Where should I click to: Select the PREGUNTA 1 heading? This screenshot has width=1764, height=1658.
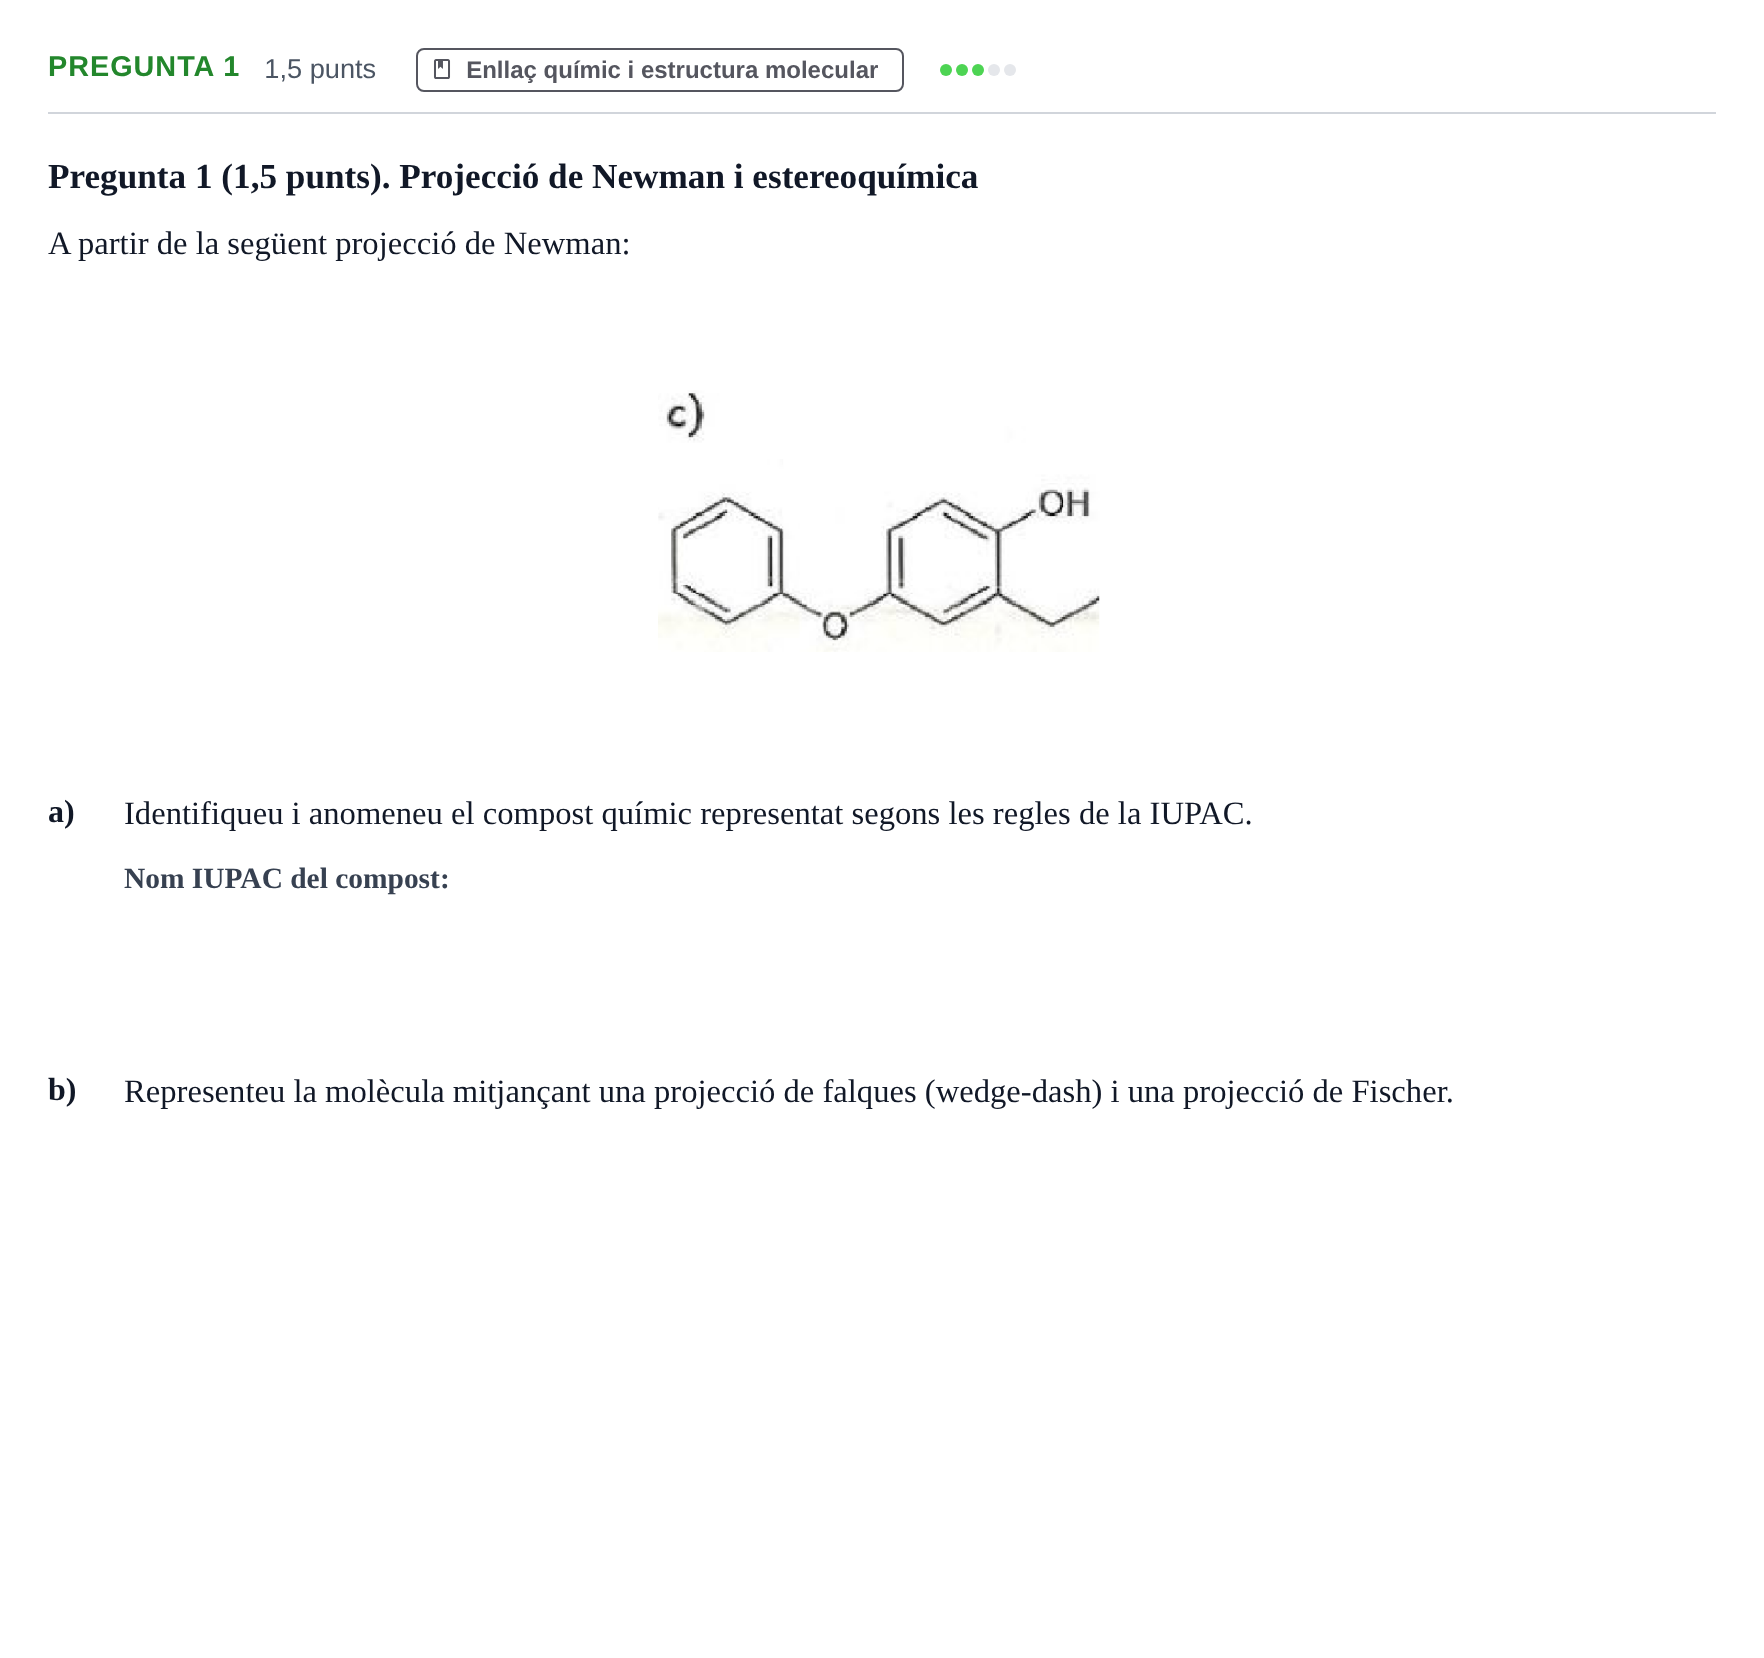pyautogui.click(x=144, y=67)
